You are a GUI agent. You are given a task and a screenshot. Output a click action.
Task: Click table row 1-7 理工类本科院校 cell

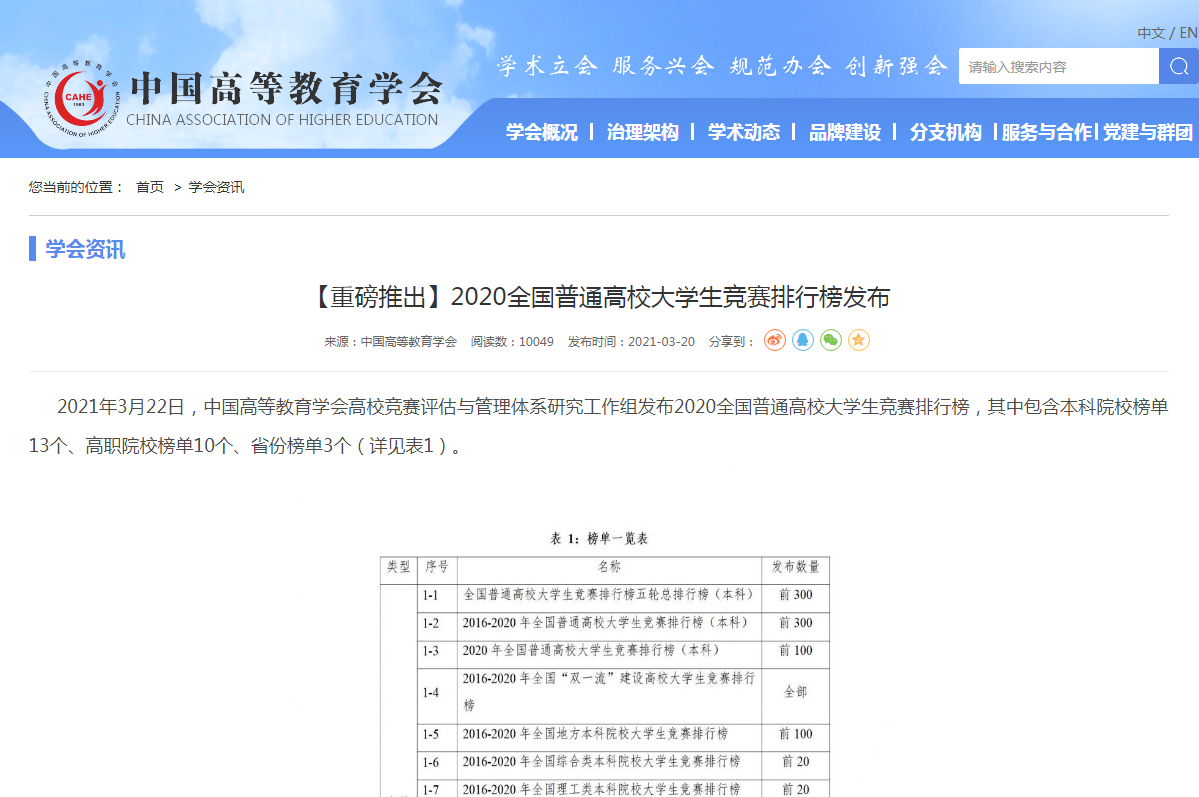609,789
